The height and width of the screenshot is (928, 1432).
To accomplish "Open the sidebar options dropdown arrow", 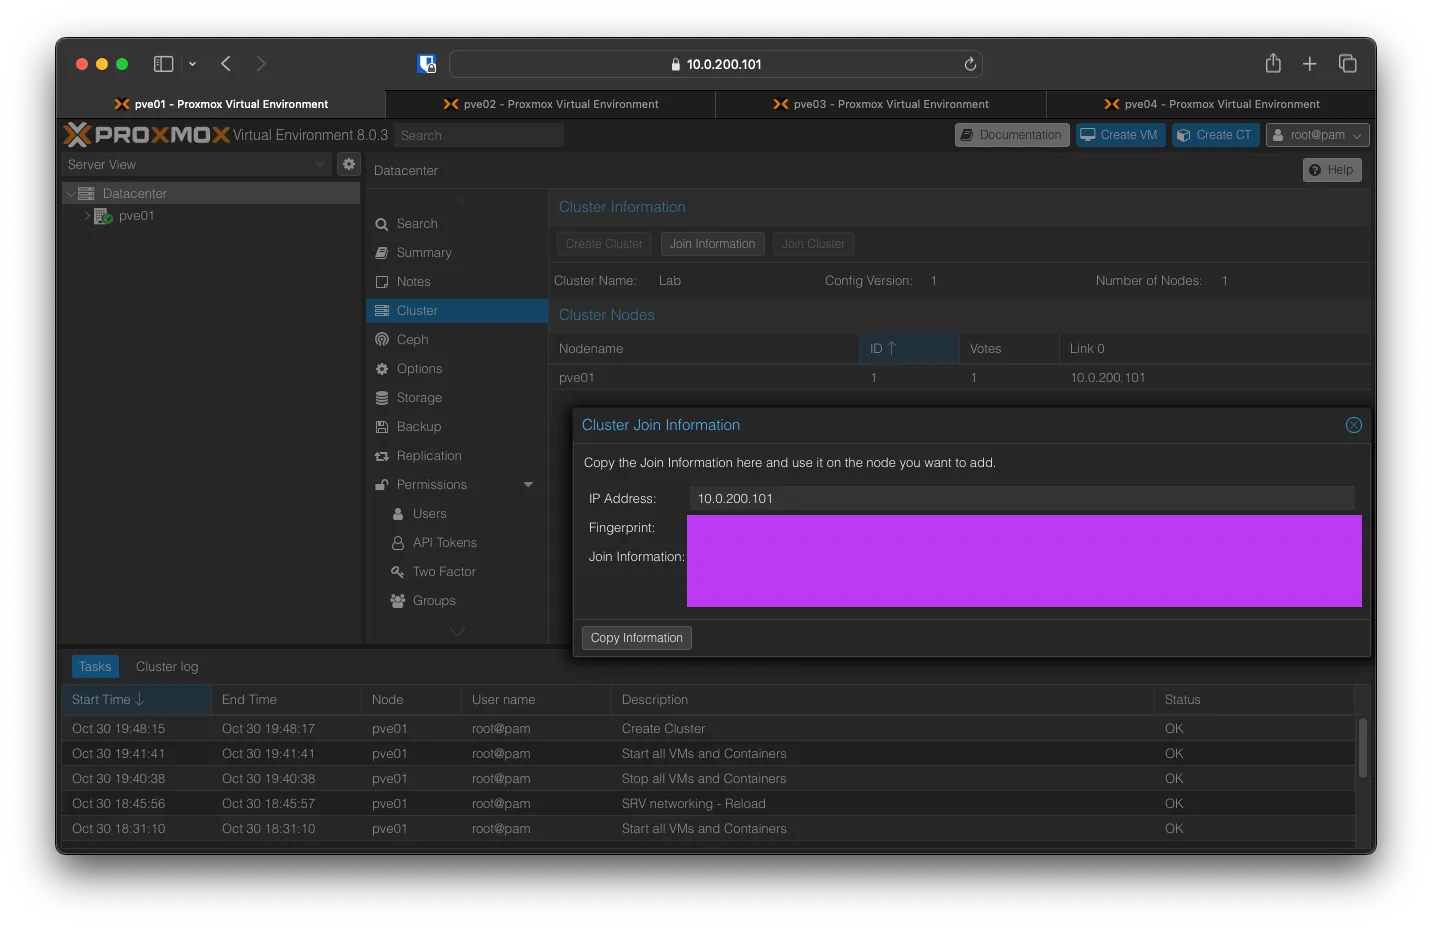I will 192,64.
